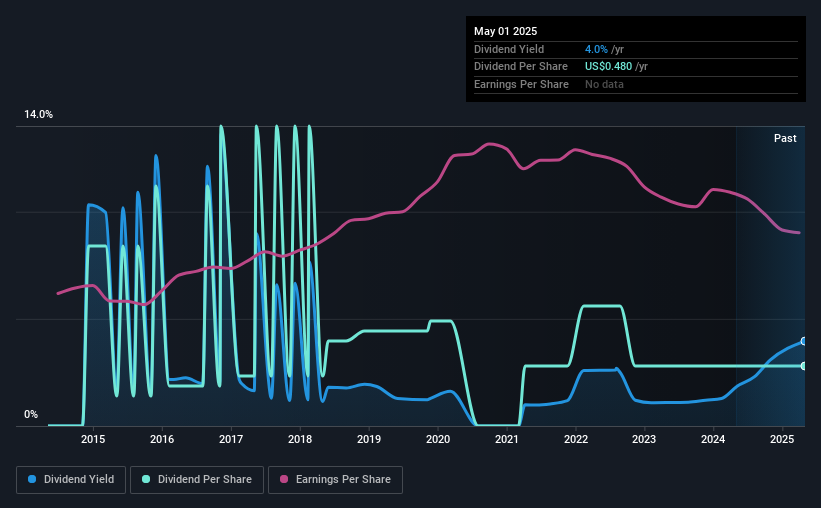
Task: Click the blue Dividend Yield endpoint marker
Action: coord(804,341)
